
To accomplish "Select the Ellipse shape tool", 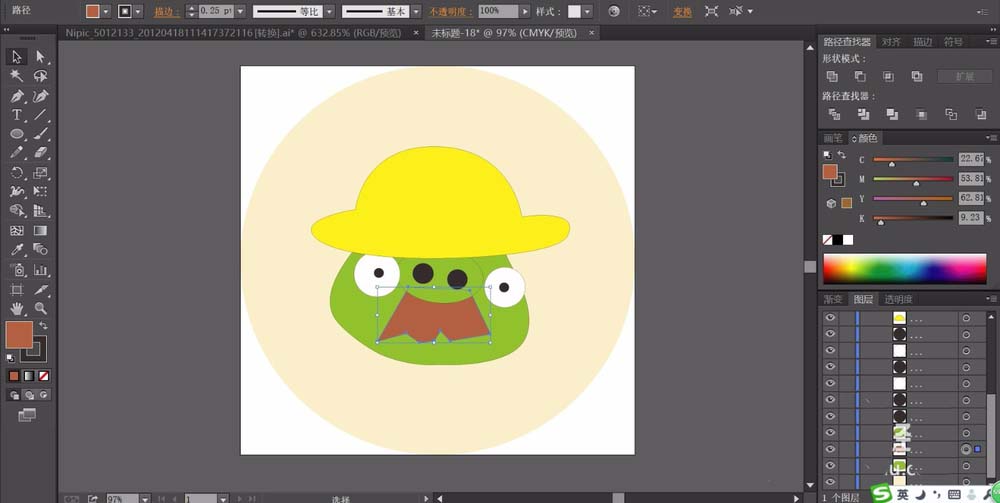I will [17, 134].
